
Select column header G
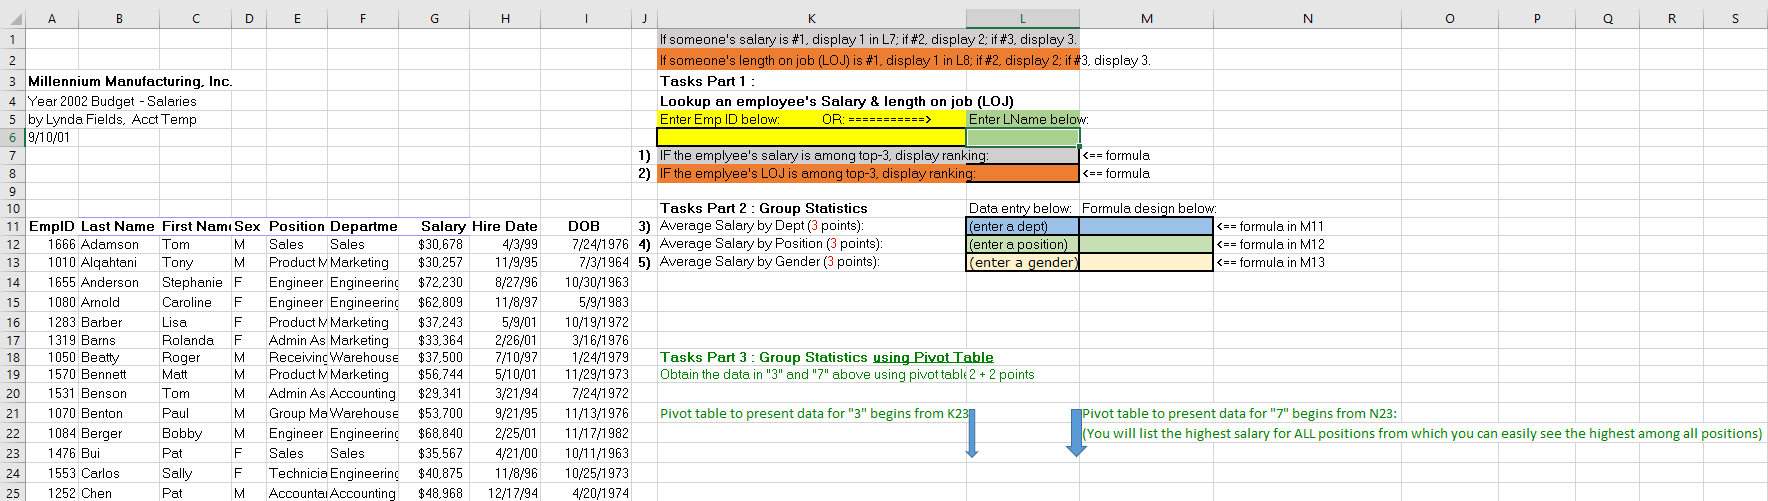[434, 18]
